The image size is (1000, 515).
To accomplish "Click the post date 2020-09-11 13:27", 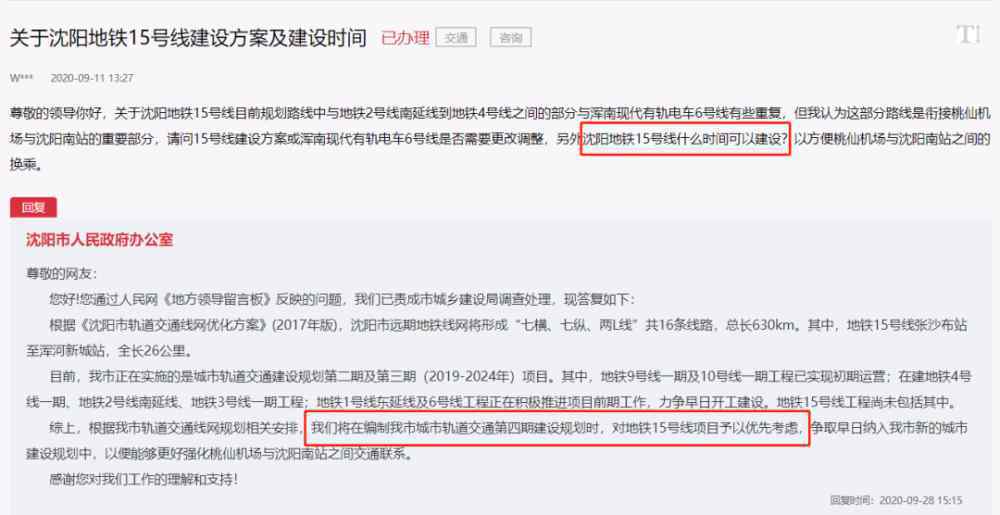I will [x=92, y=78].
